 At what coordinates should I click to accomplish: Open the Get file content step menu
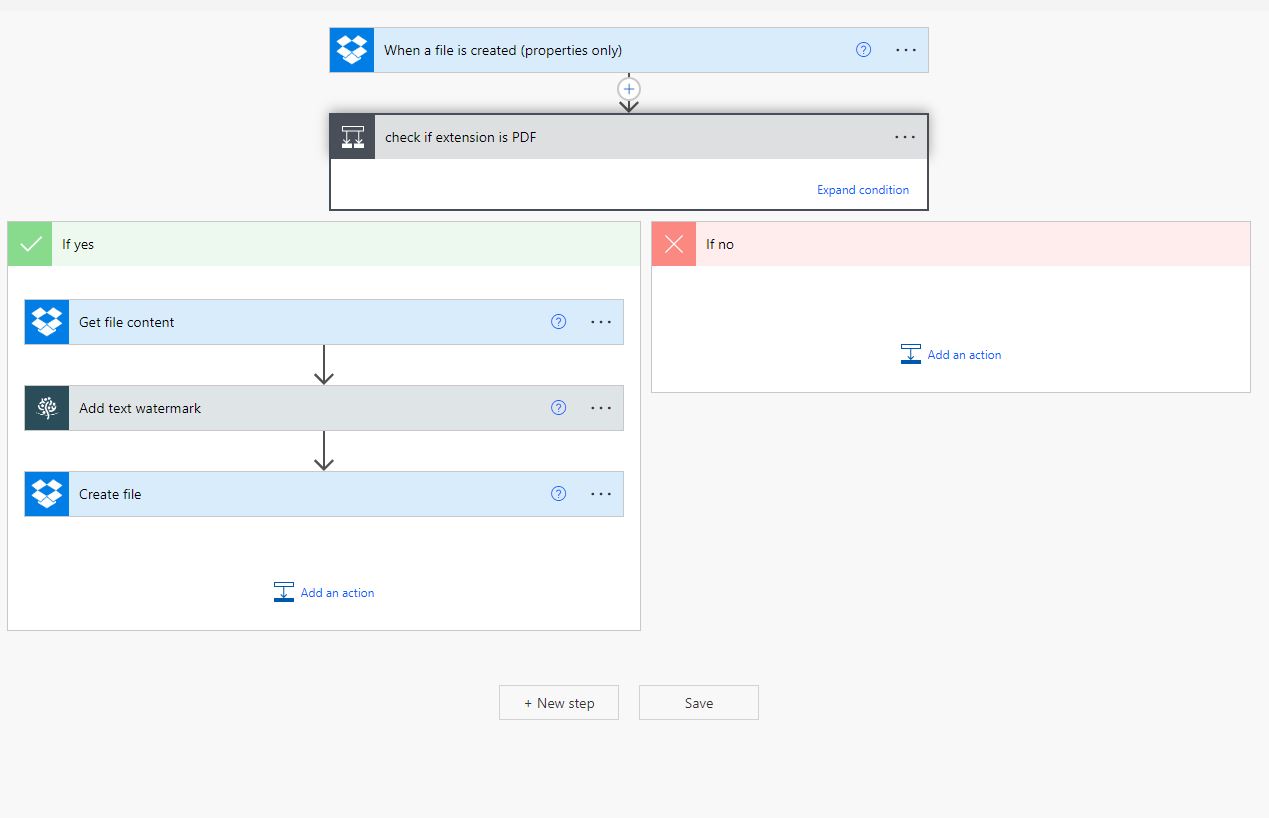point(601,321)
